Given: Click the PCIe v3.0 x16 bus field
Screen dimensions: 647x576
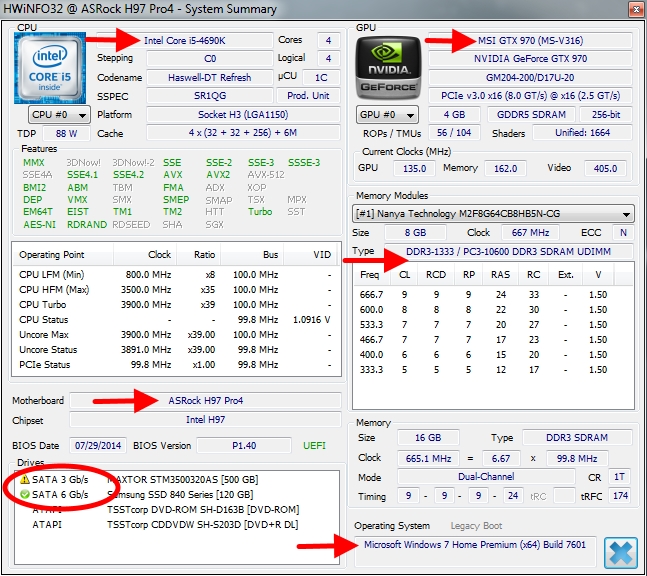Looking at the screenshot, I should [530, 96].
